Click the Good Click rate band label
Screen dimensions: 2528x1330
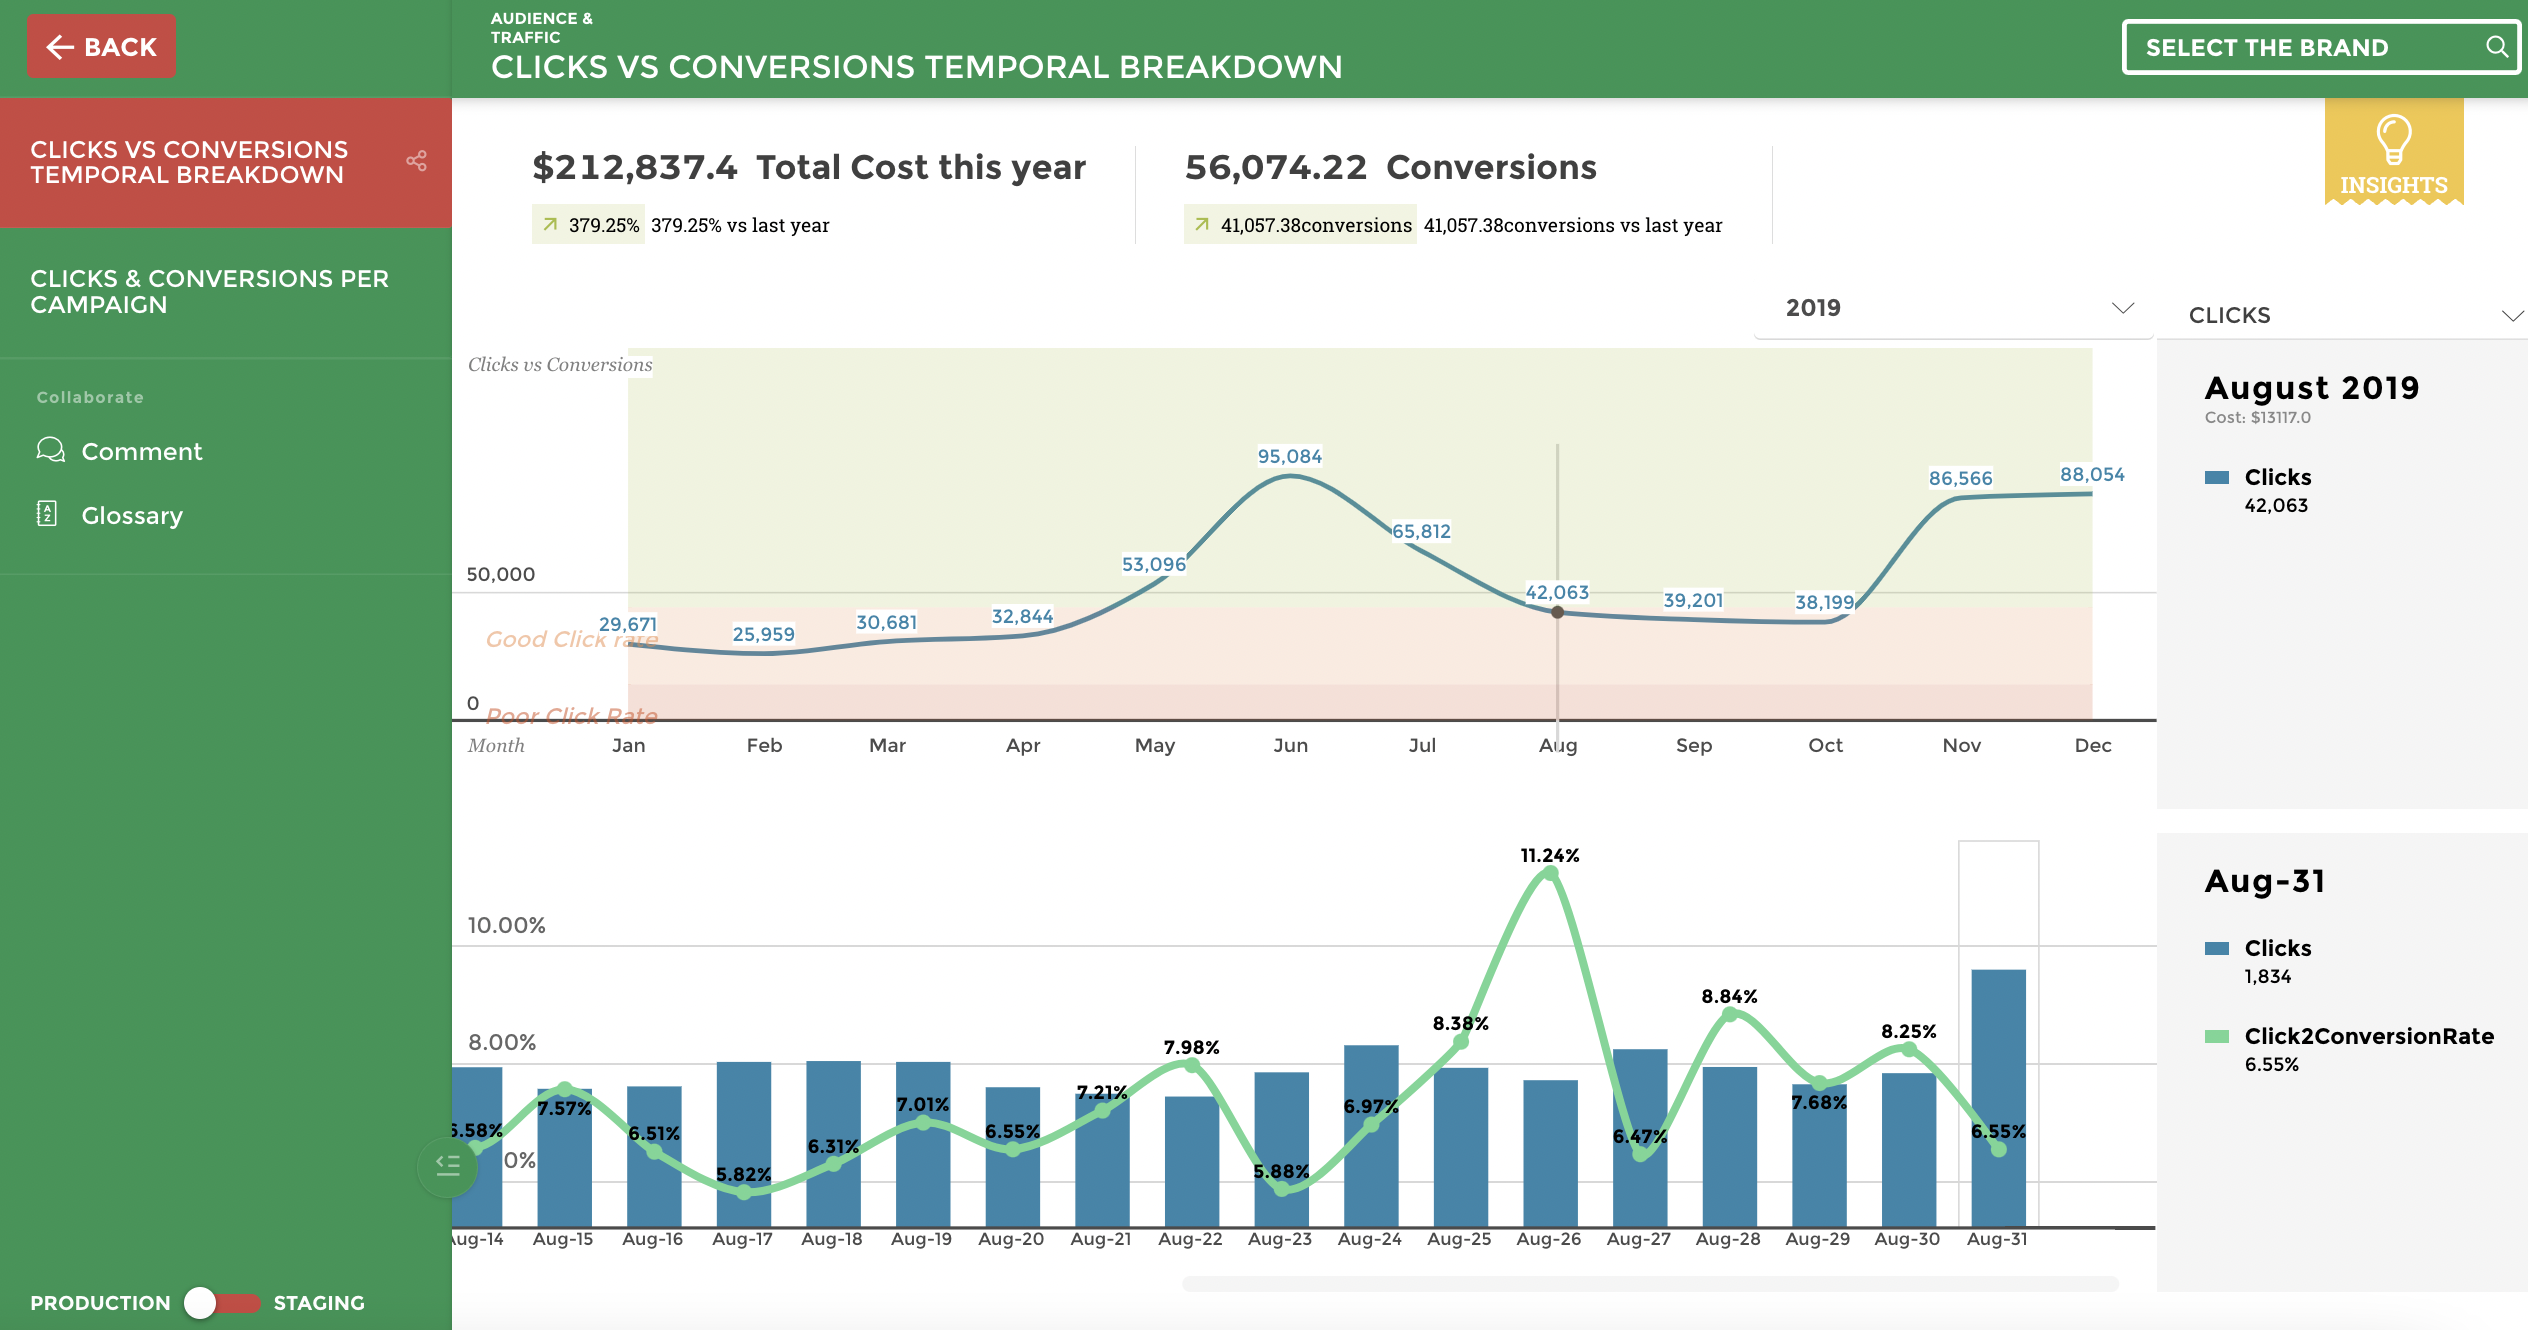point(571,639)
